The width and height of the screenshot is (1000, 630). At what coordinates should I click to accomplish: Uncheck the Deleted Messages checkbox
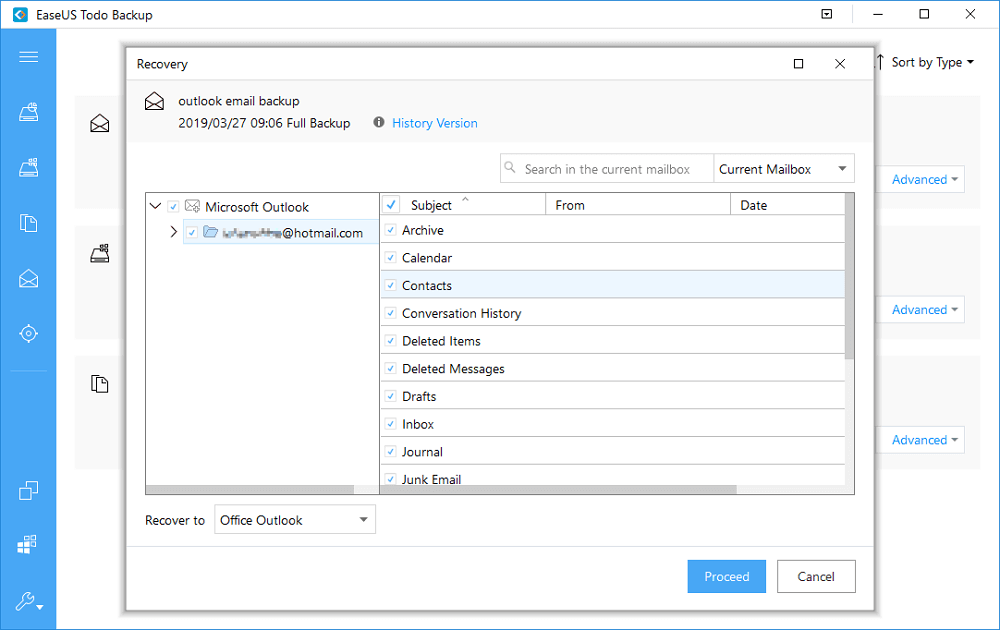click(x=391, y=369)
